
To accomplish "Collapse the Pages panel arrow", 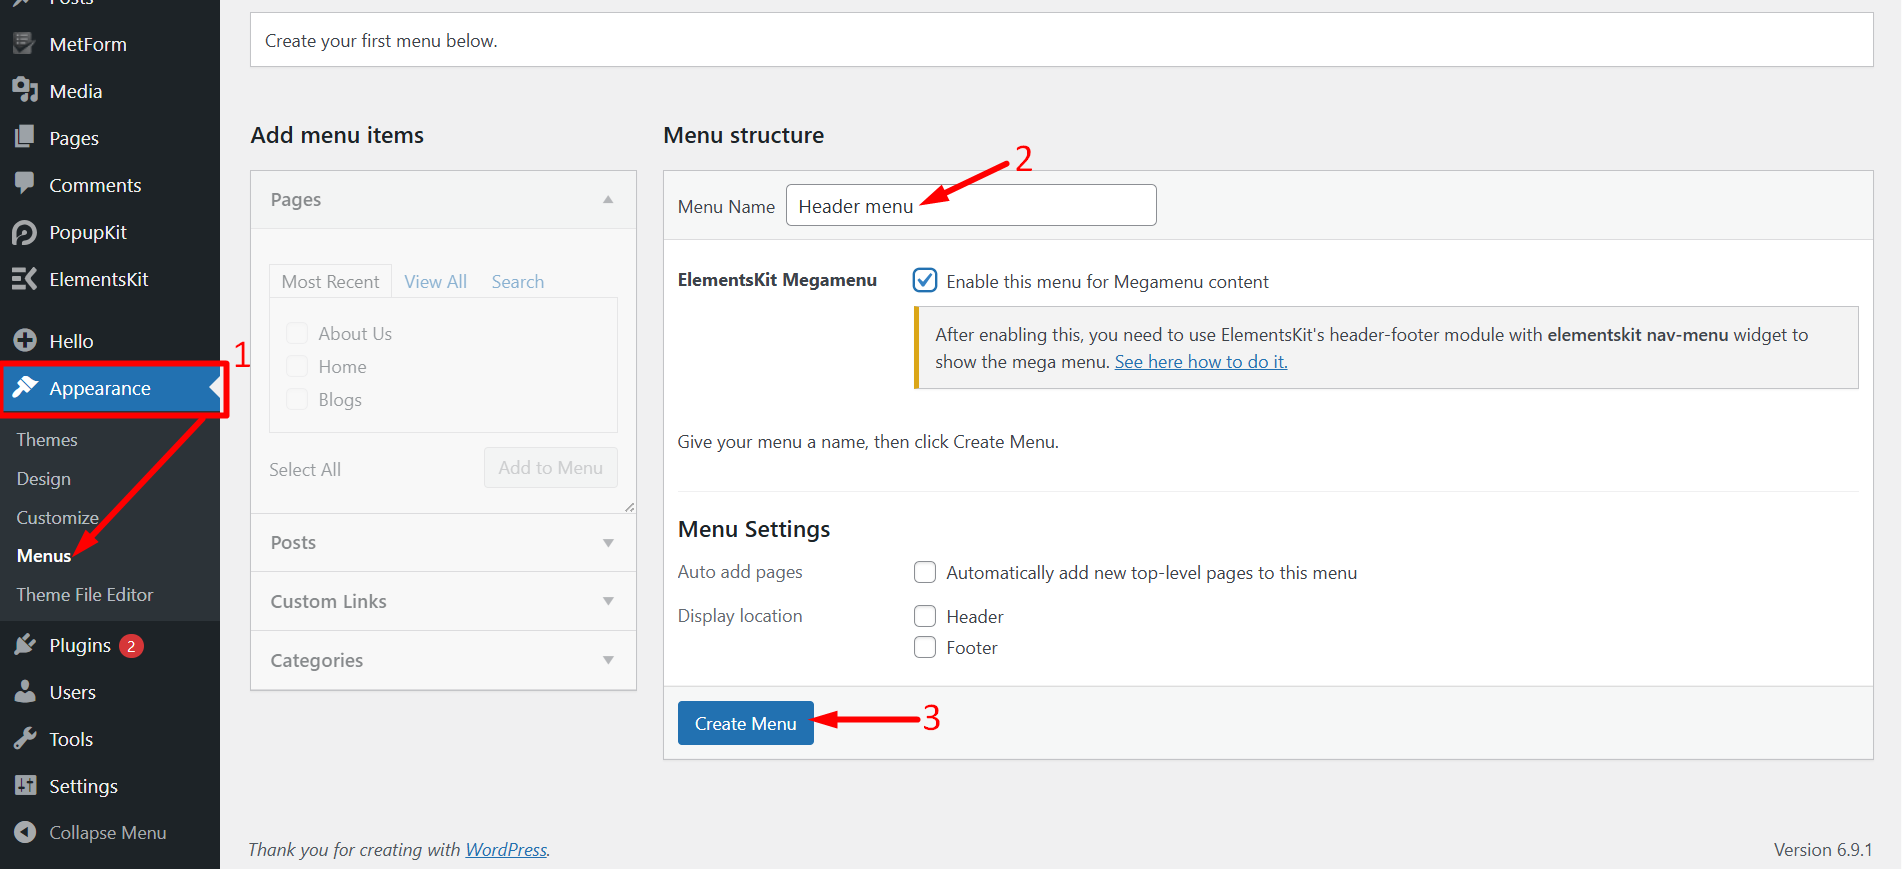I will tap(608, 200).
